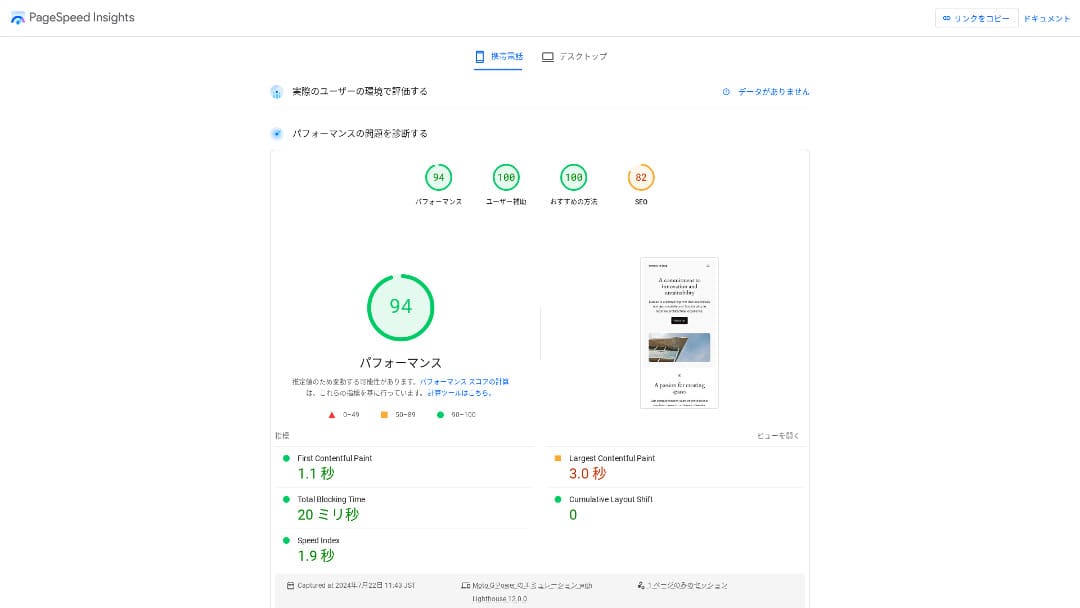The image size is (1080, 608).
Task: Open the パフォーマンス スコアの計算 link
Action: click(x=464, y=382)
